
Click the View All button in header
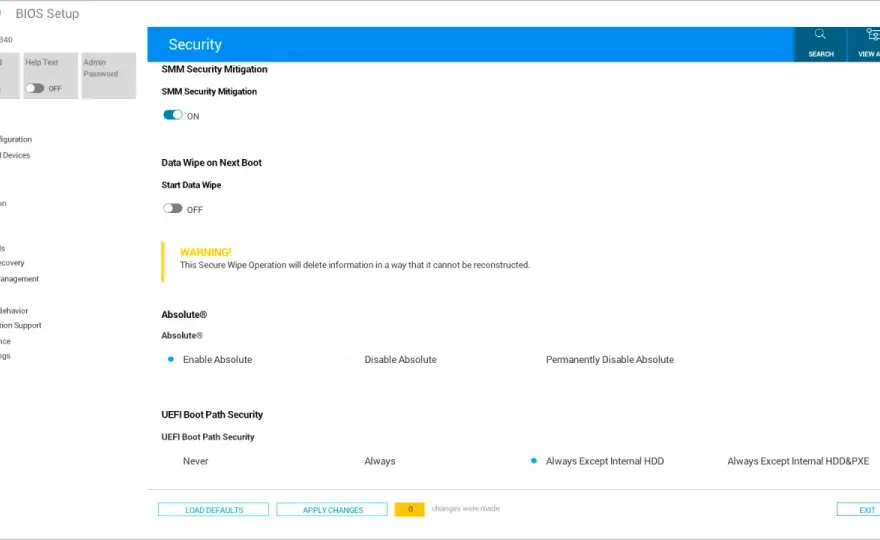(x=864, y=44)
